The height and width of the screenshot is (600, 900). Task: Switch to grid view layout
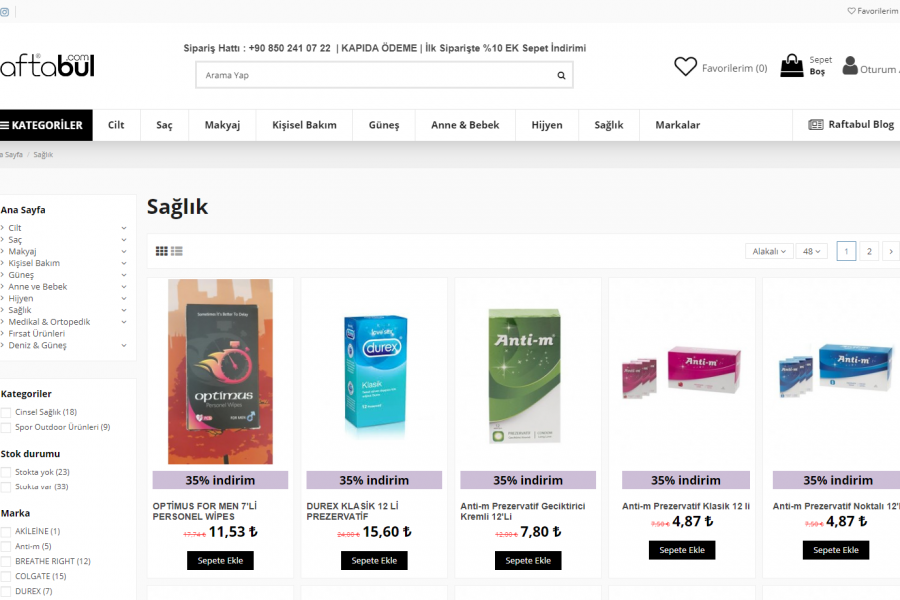[x=162, y=251]
